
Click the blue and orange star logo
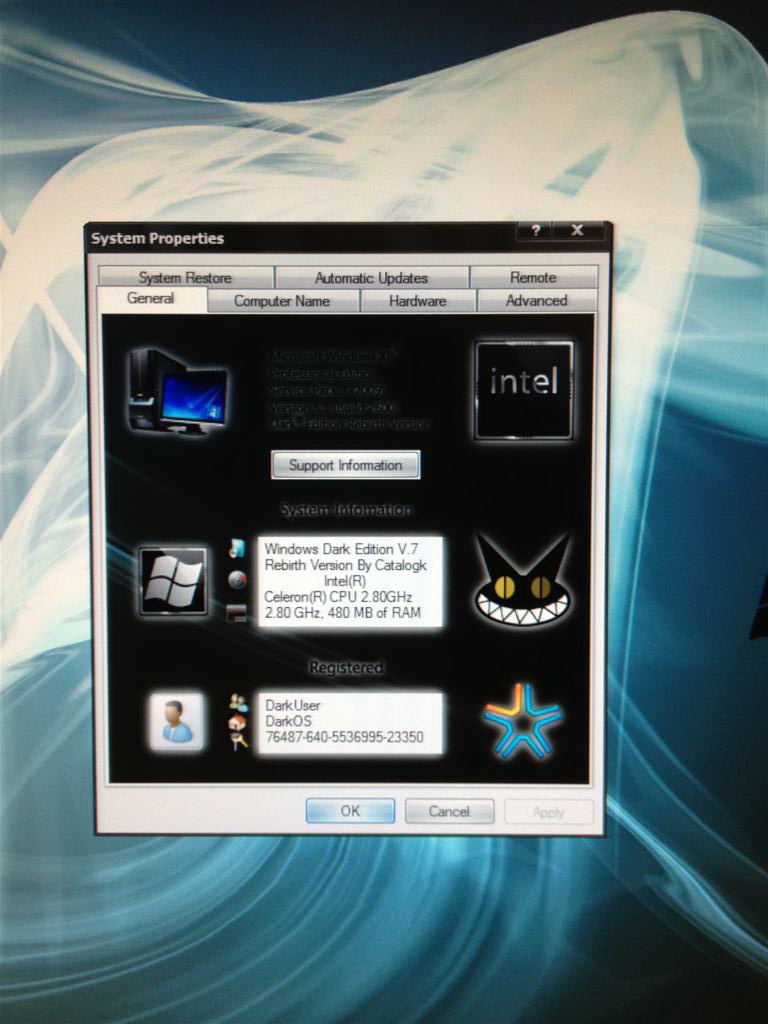coord(522,721)
